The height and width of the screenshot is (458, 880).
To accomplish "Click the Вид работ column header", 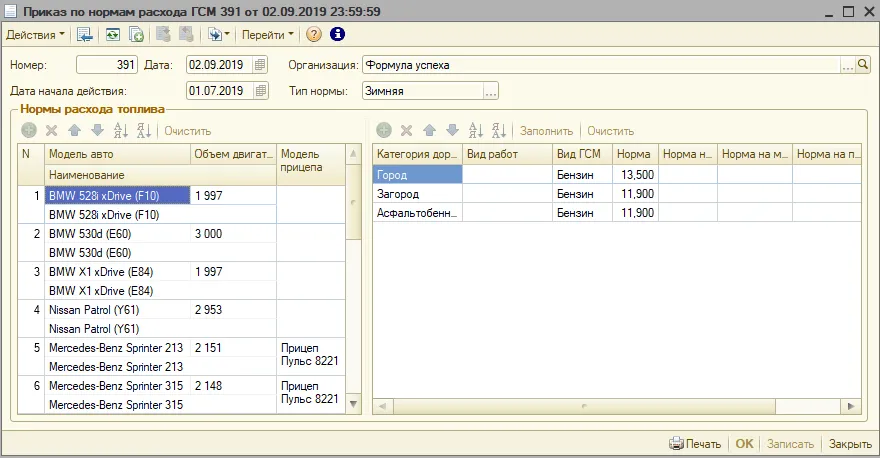I will [507, 154].
